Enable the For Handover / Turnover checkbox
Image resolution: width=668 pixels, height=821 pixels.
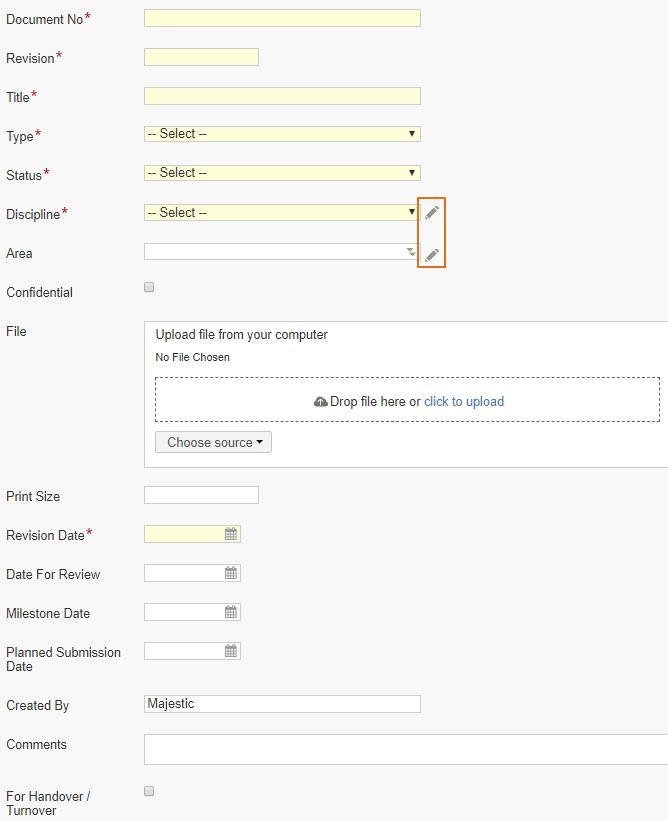pos(149,791)
